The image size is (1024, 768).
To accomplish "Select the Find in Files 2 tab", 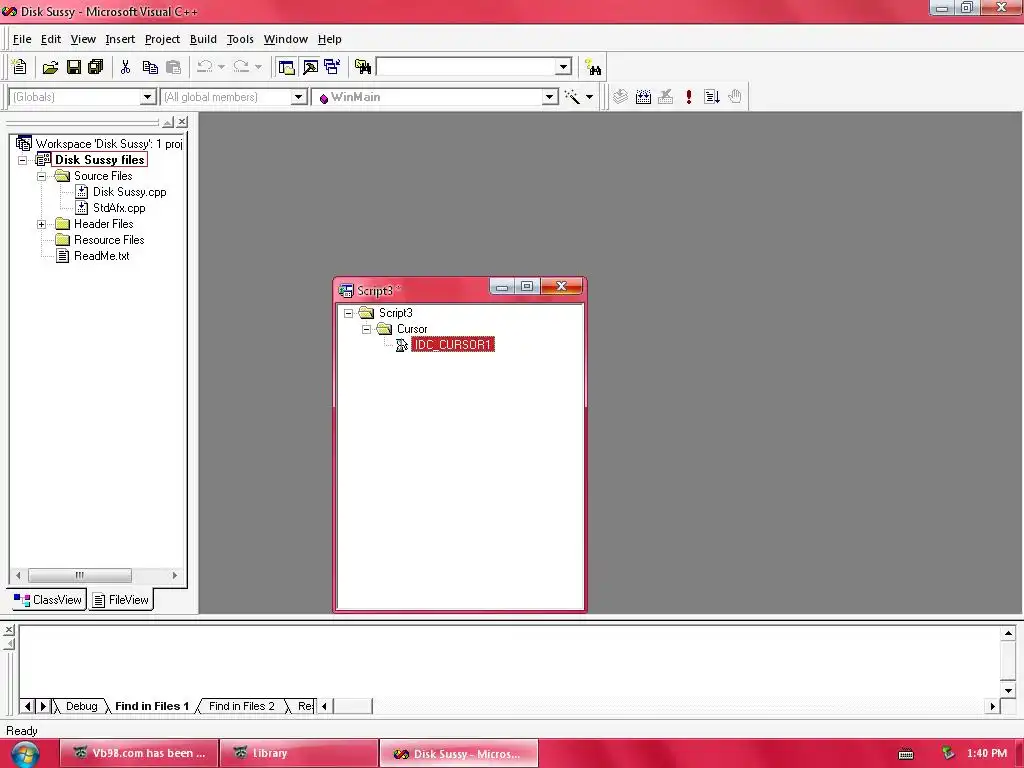I will pos(242,706).
